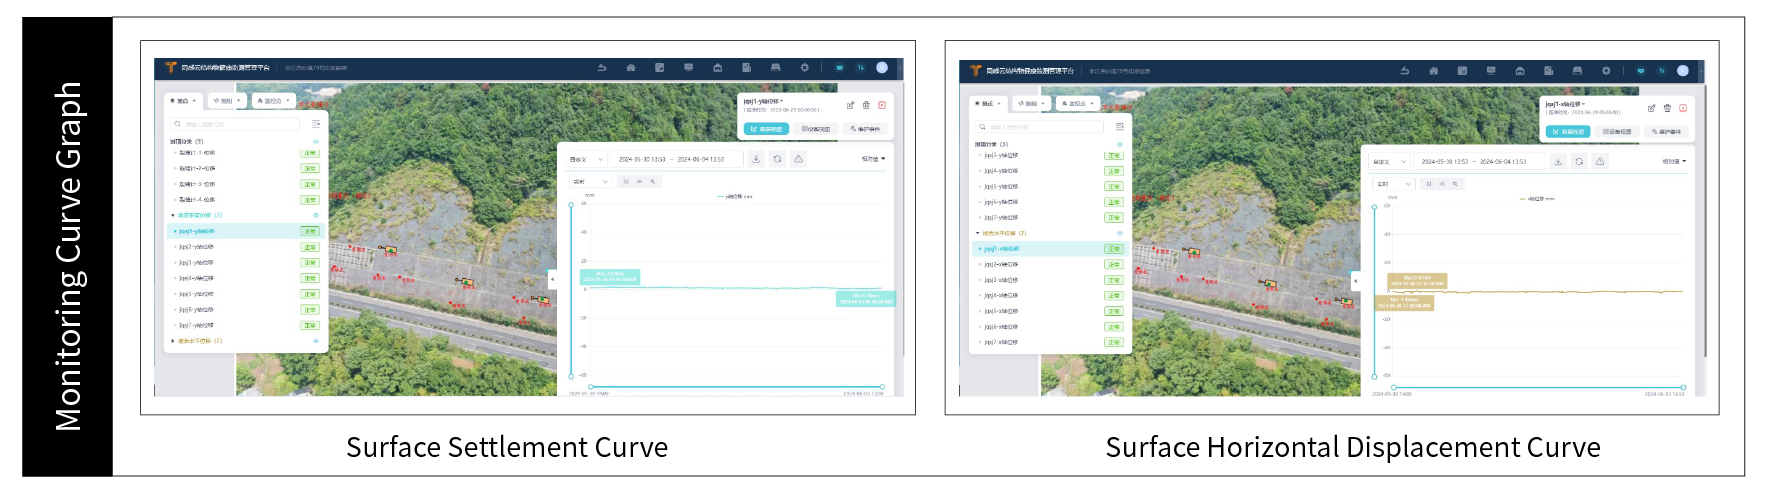
Task: Click edit pencil icon on the jqsj1-y轴位移 card
Action: pos(851,105)
